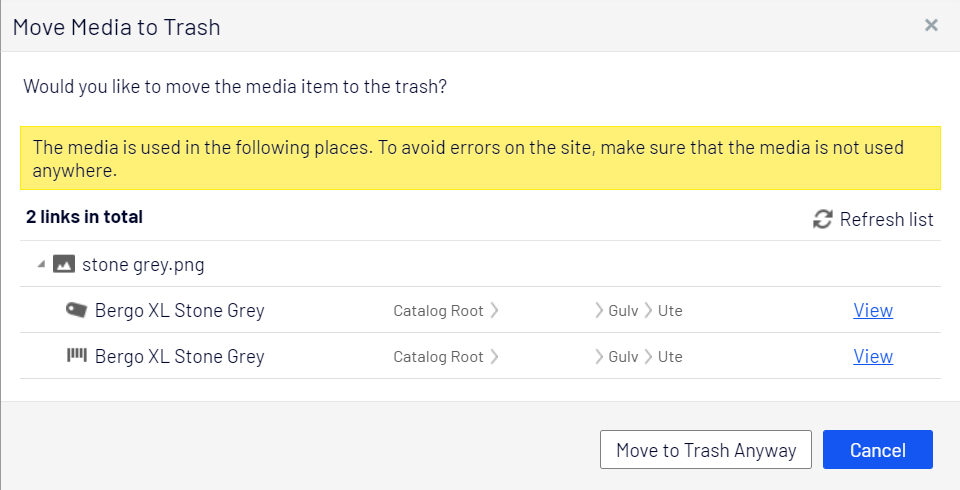Select the first Bergo XL Stone Grey product row
The image size is (960, 490).
(x=481, y=310)
